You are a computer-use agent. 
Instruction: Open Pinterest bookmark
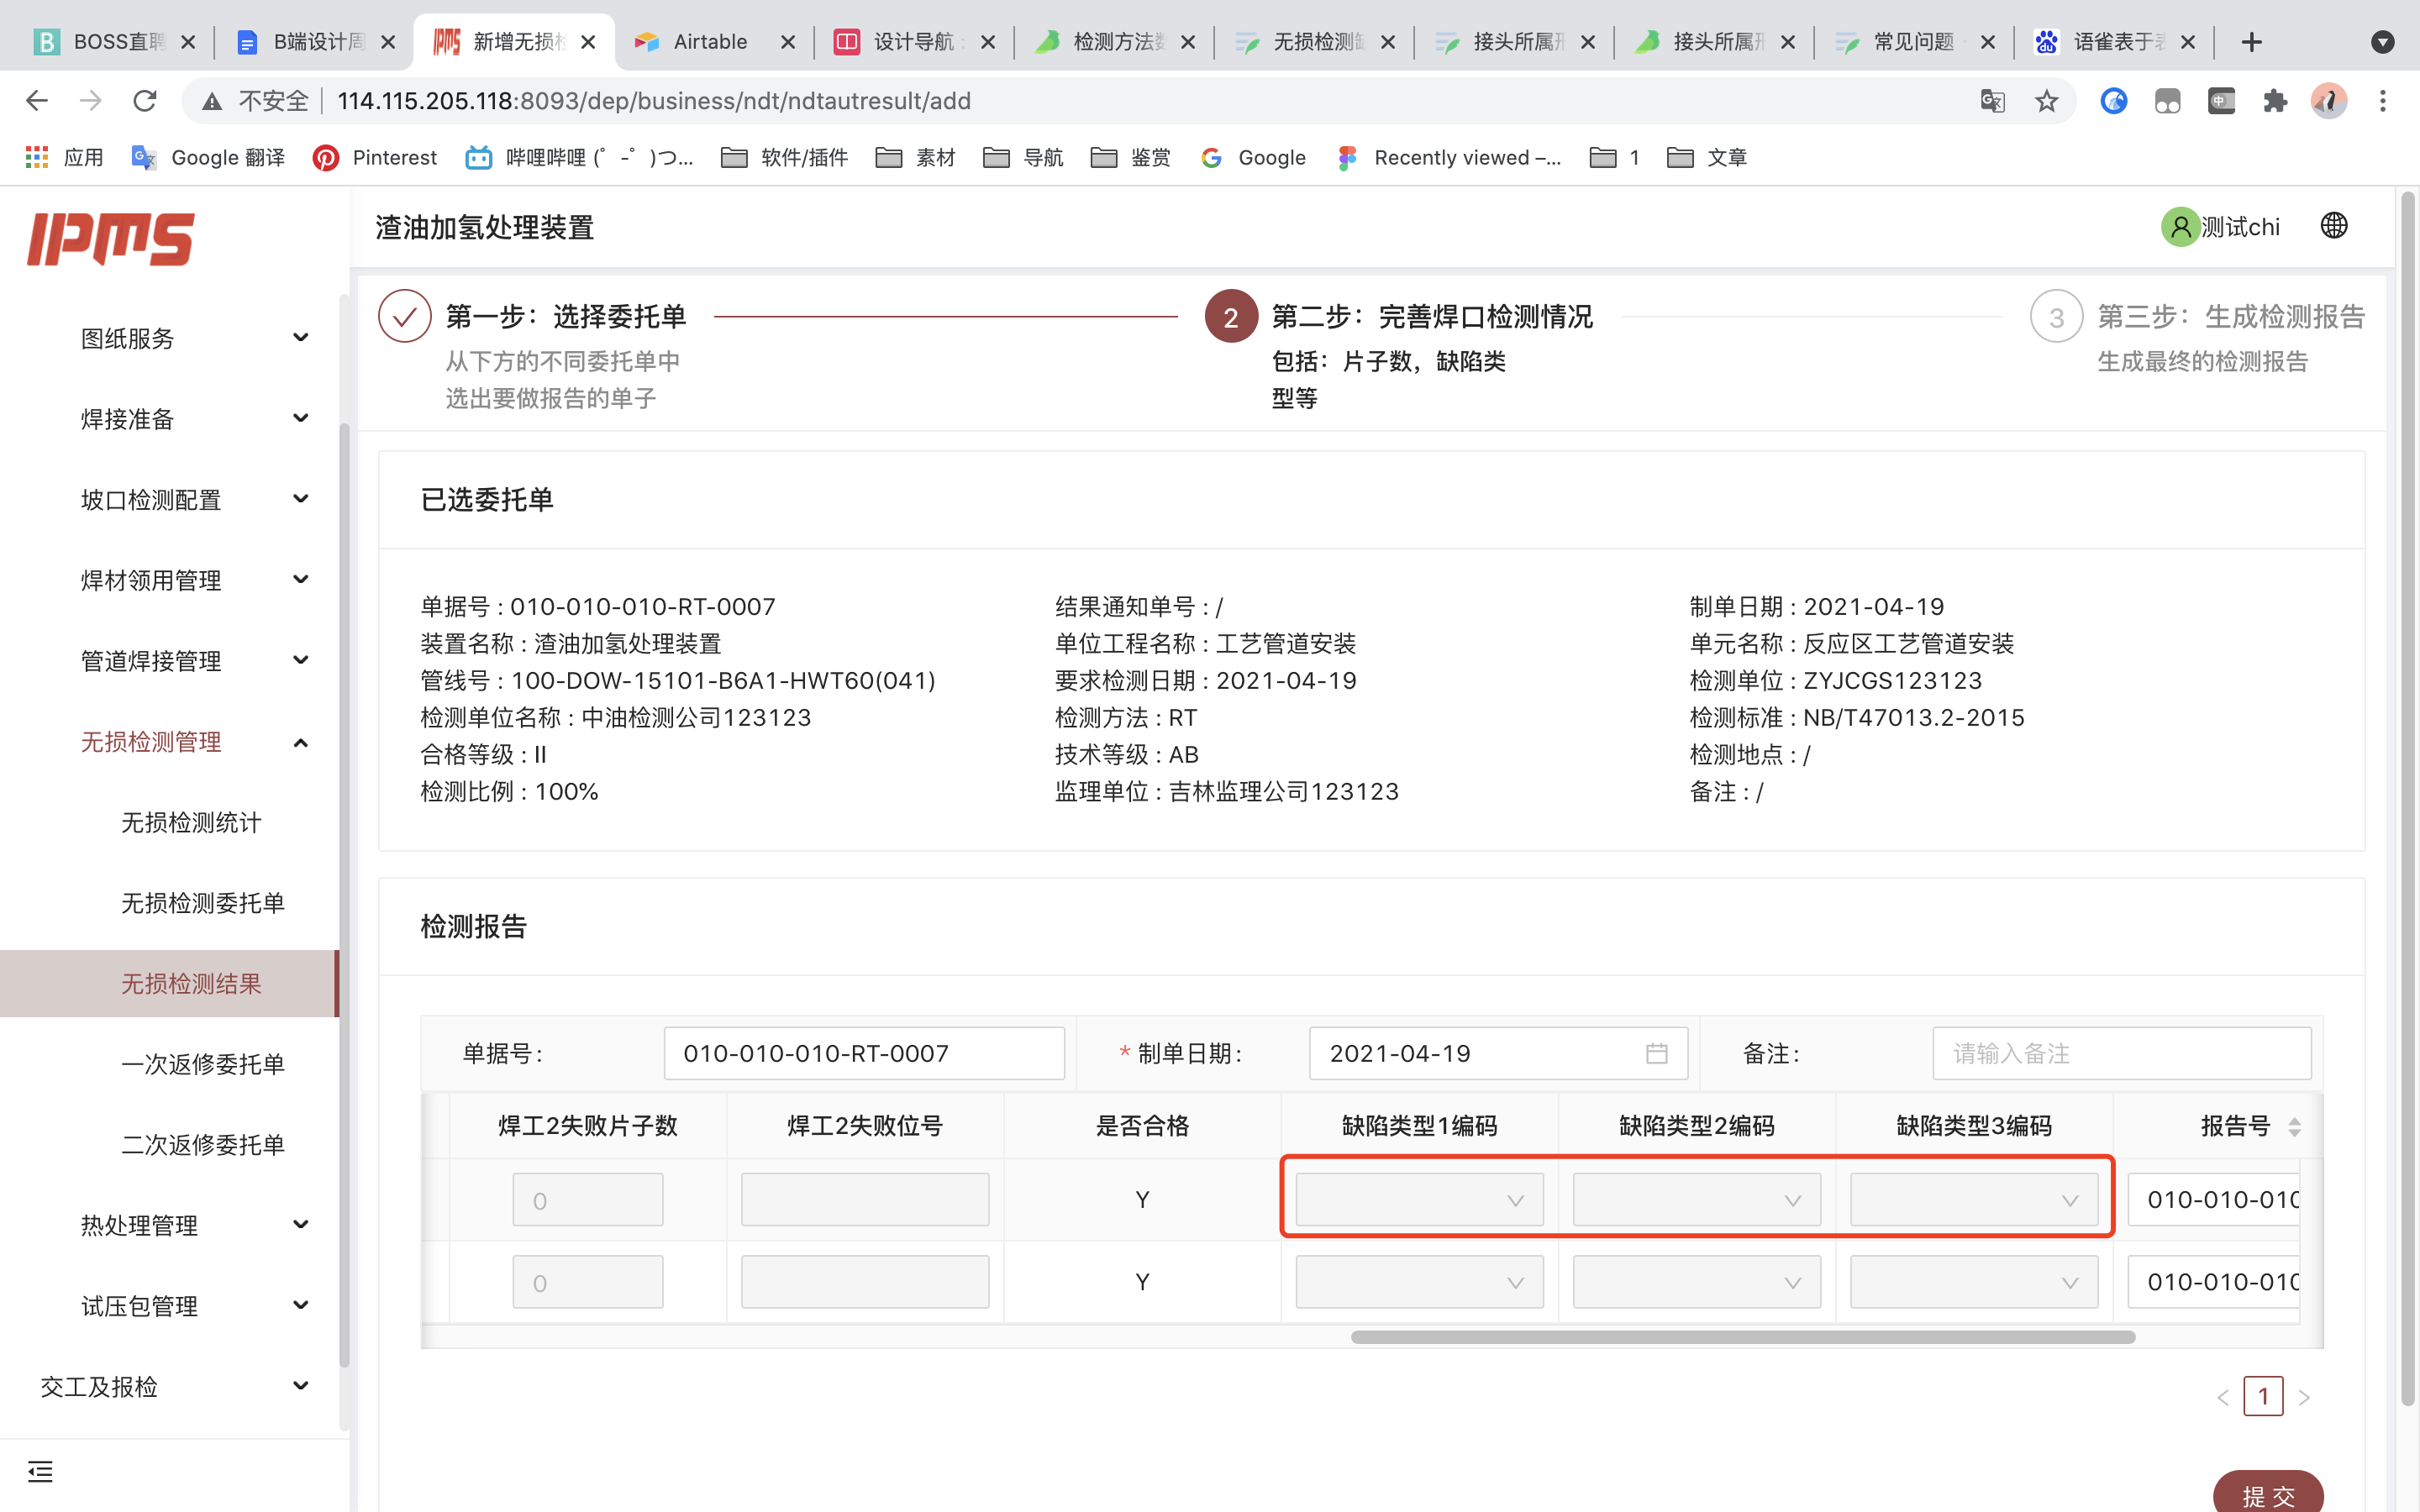click(x=374, y=157)
